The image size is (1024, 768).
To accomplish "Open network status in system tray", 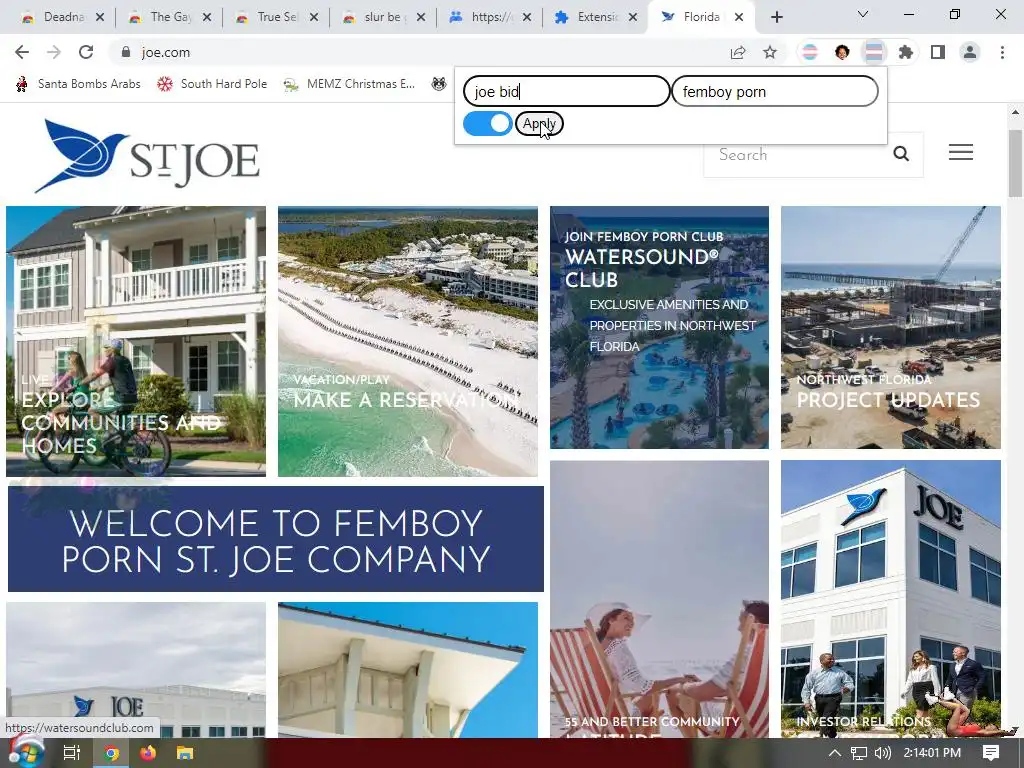I will pyautogui.click(x=859, y=753).
